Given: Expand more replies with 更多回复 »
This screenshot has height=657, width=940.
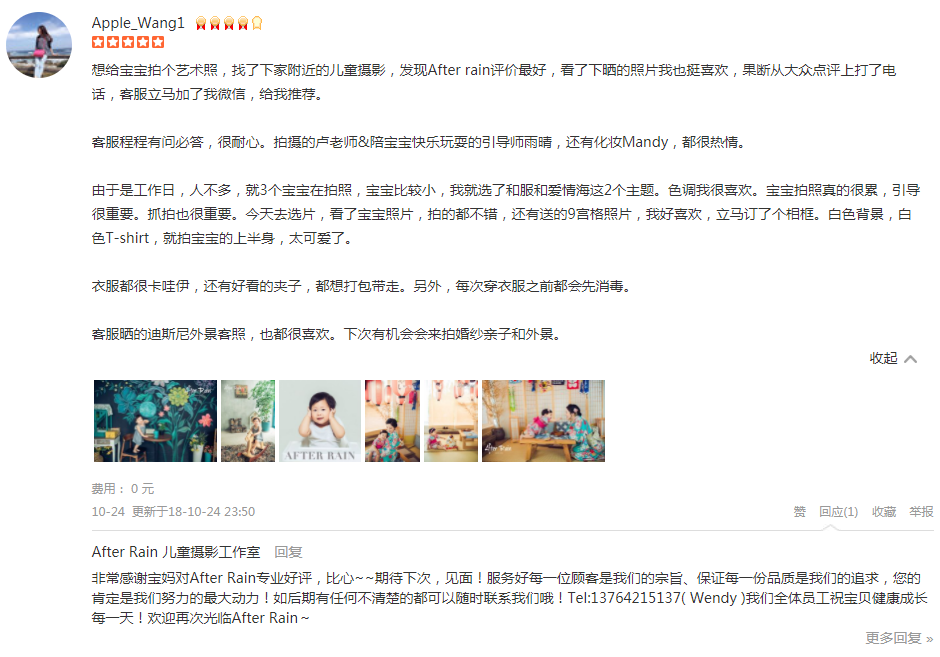Looking at the screenshot, I should click(x=899, y=638).
